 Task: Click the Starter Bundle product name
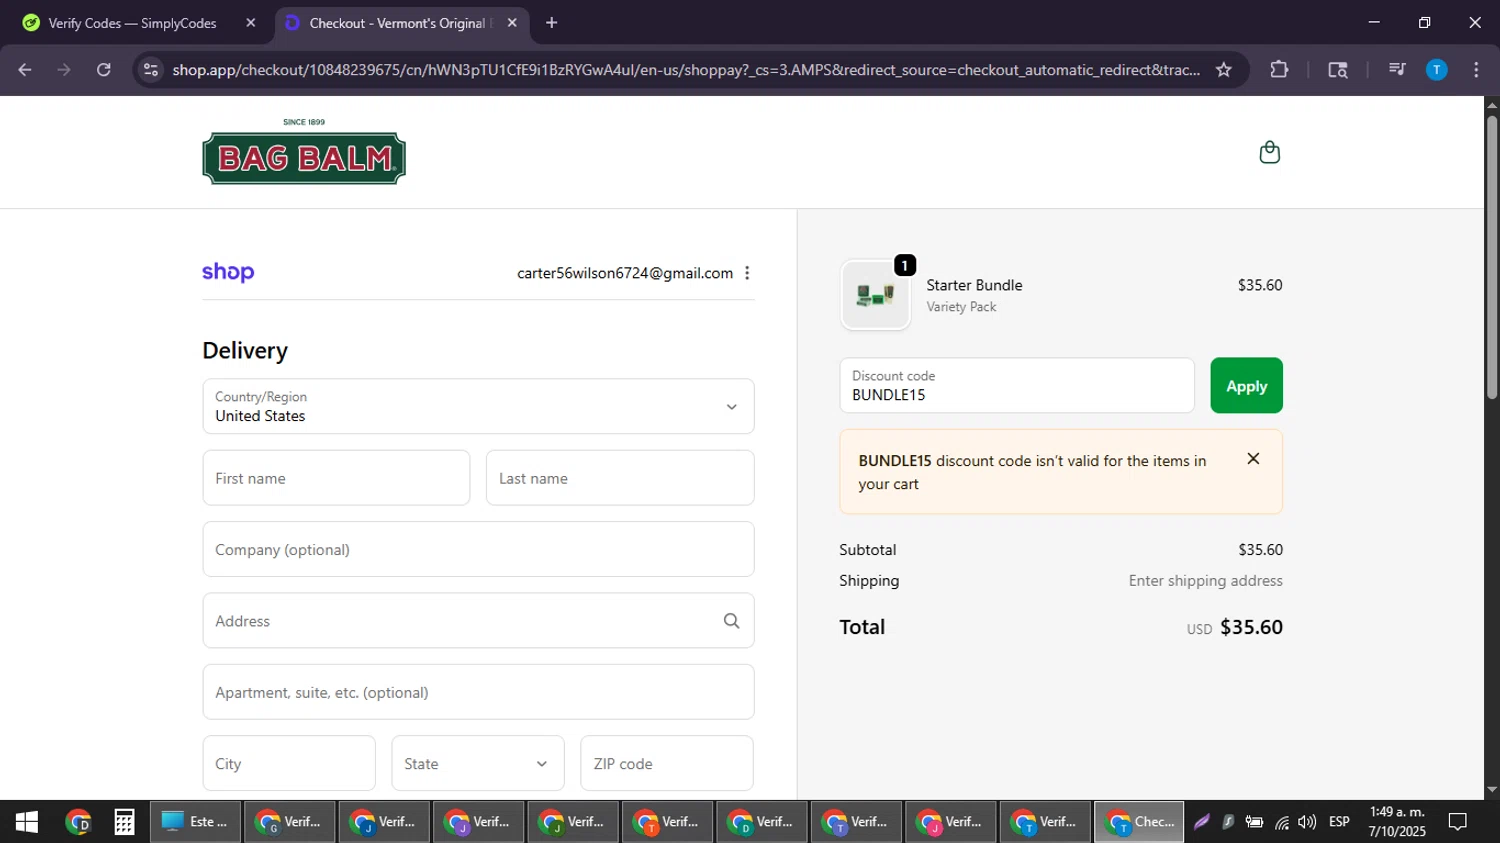(974, 285)
